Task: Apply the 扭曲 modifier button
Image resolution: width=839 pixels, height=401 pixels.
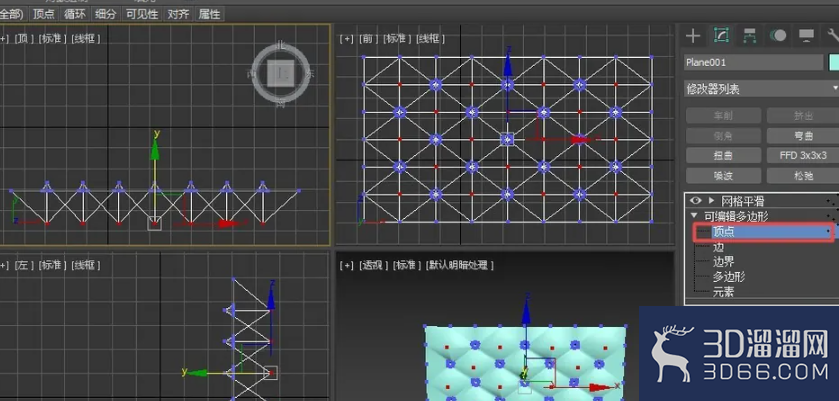Action: [723, 156]
